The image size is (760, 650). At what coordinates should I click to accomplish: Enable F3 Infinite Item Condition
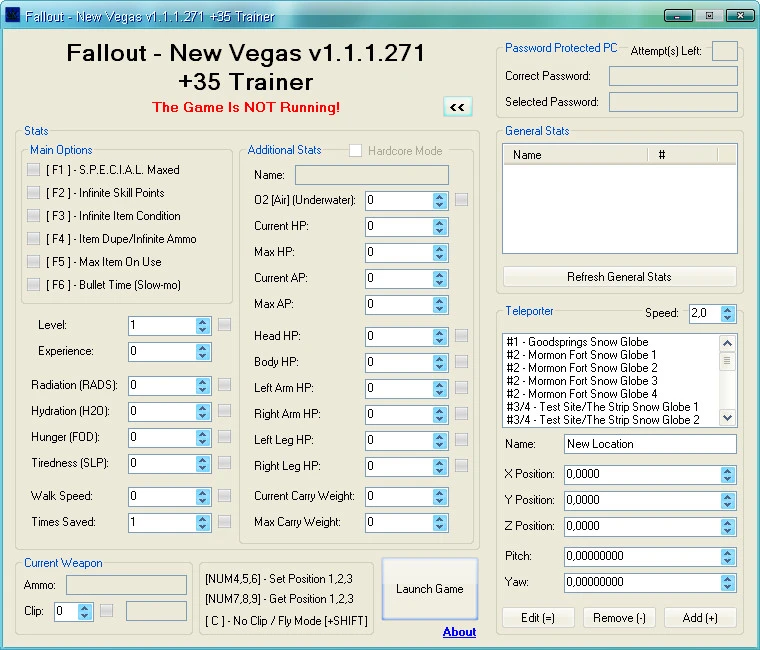tap(33, 216)
